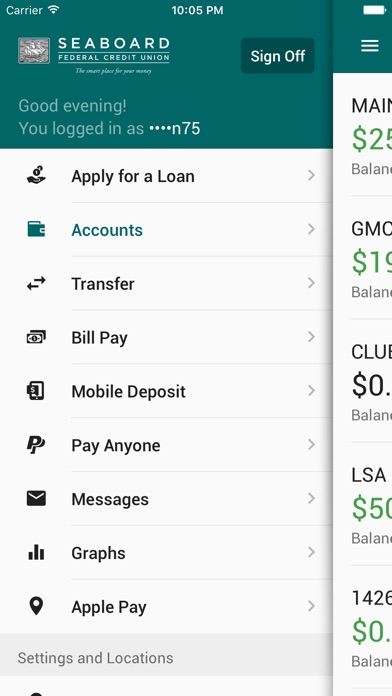Open the Bill Pay cash icon
This screenshot has height=696, width=392.
pyautogui.click(x=36, y=337)
